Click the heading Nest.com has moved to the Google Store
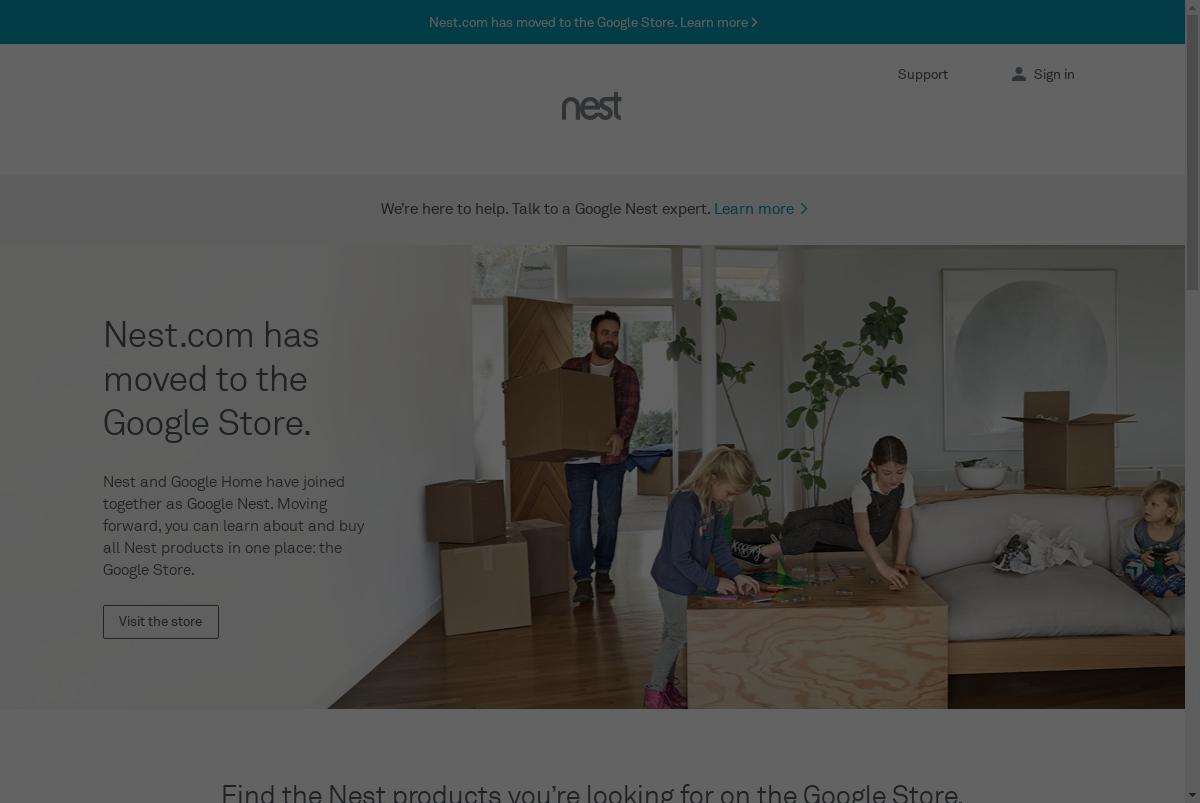Screen dimensions: 1200x803 point(211,379)
